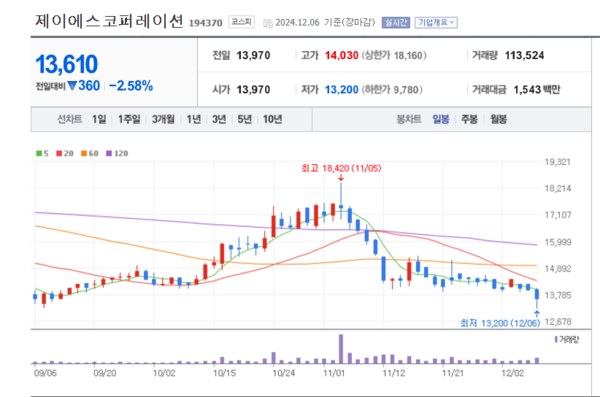Select the 1년 line chart tab
The width and height of the screenshot is (600, 397).
194,119
